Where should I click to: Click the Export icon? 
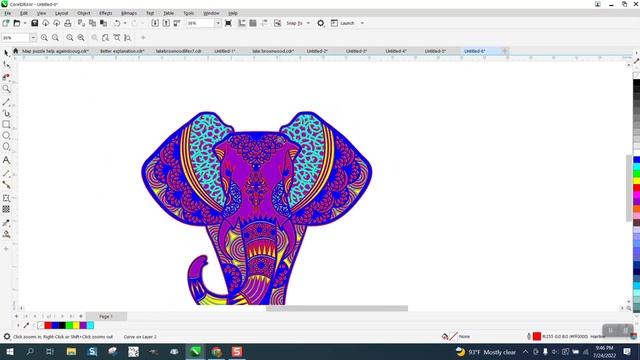point(166,23)
